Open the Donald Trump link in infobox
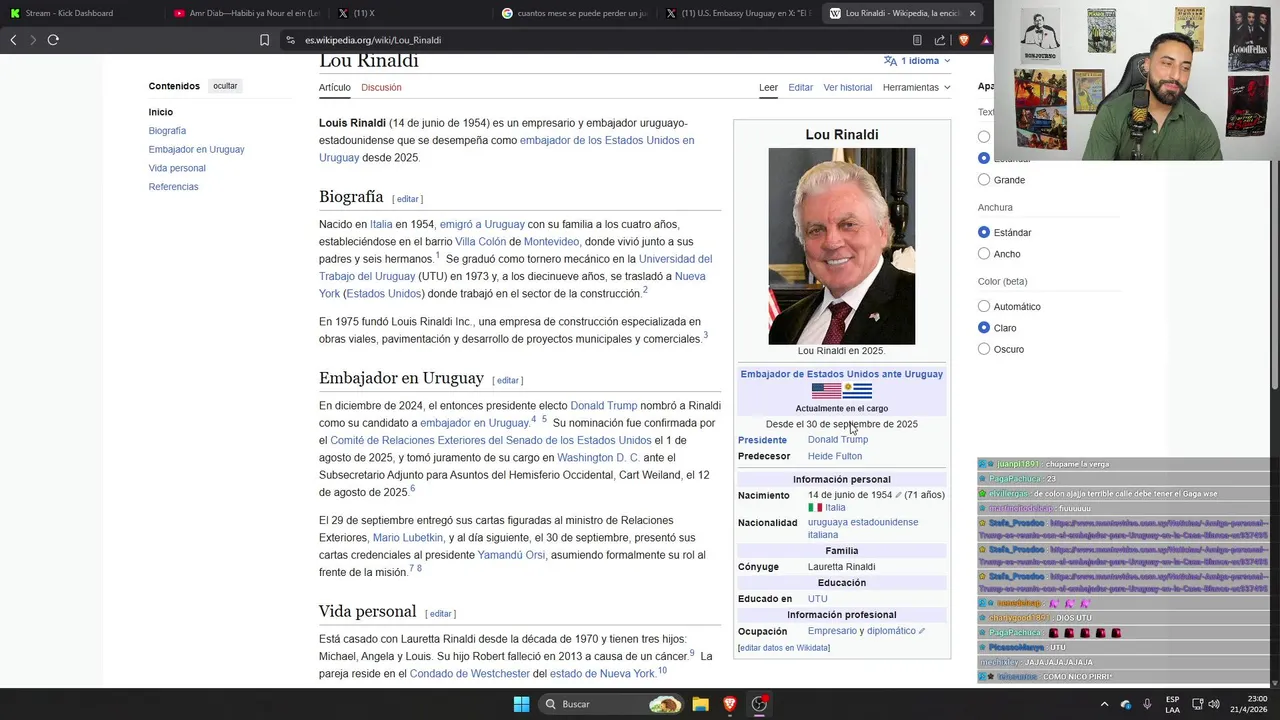The height and width of the screenshot is (720, 1280). tap(838, 440)
